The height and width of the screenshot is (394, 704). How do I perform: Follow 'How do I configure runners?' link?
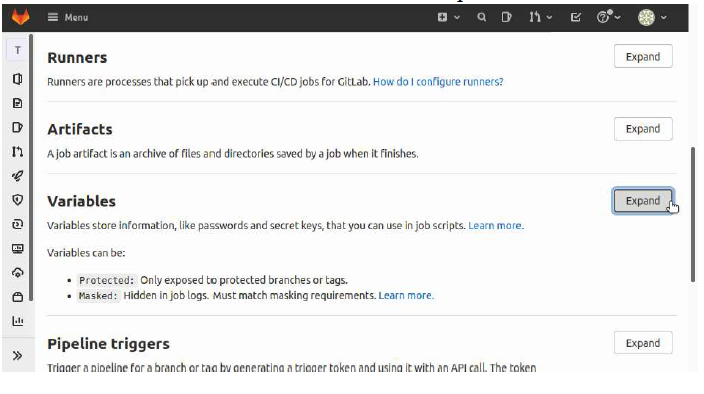point(438,82)
